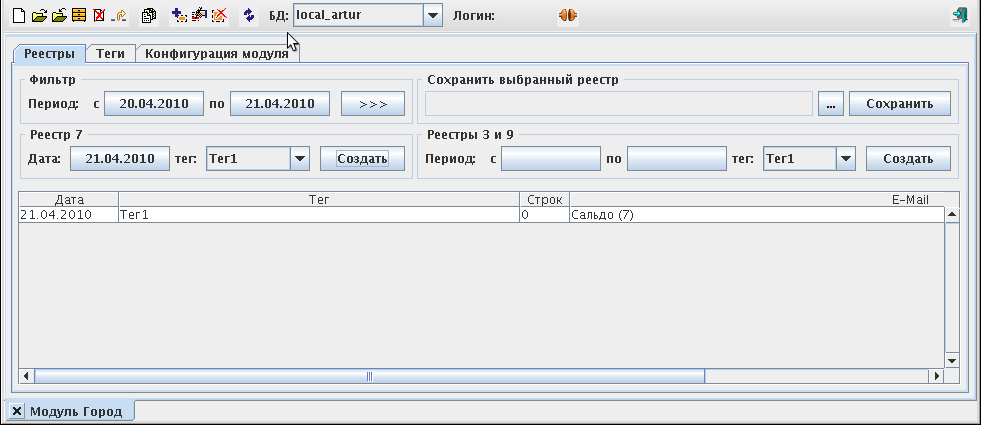This screenshot has height=425, width=981.
Task: Click the copy documents toolbar icon
Action: tap(149, 16)
